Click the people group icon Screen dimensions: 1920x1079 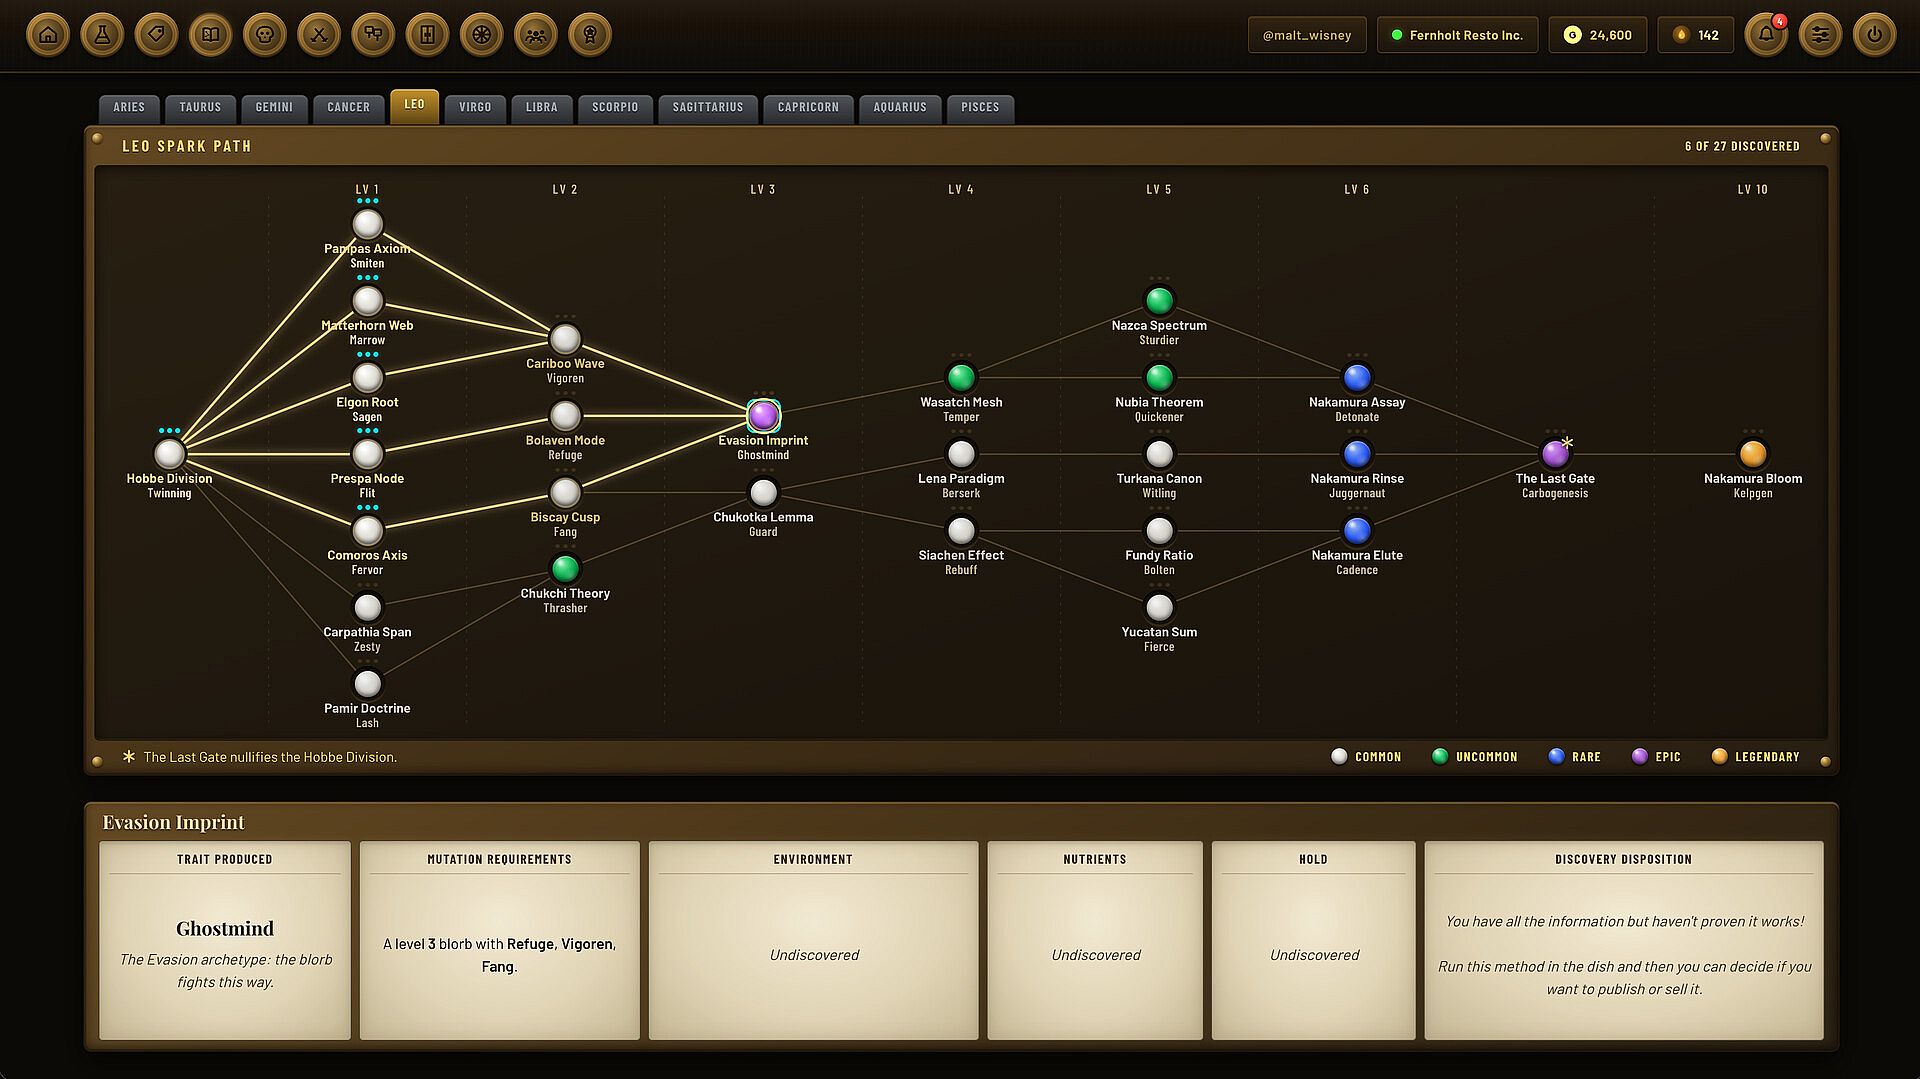536,35
